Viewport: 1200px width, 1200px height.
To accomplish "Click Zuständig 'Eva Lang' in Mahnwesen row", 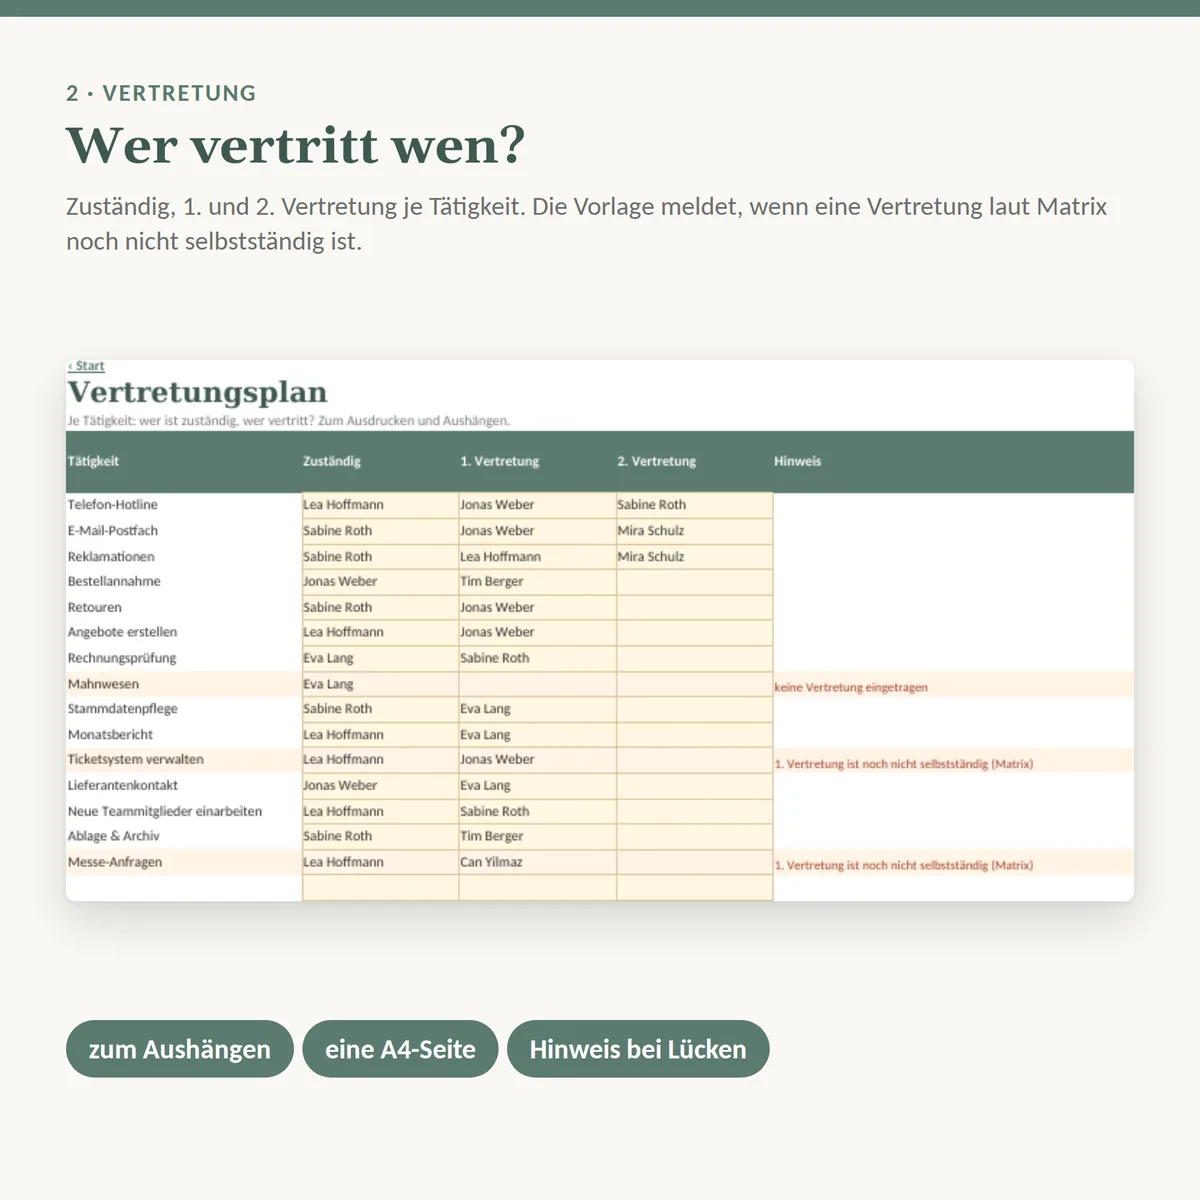I will [380, 684].
